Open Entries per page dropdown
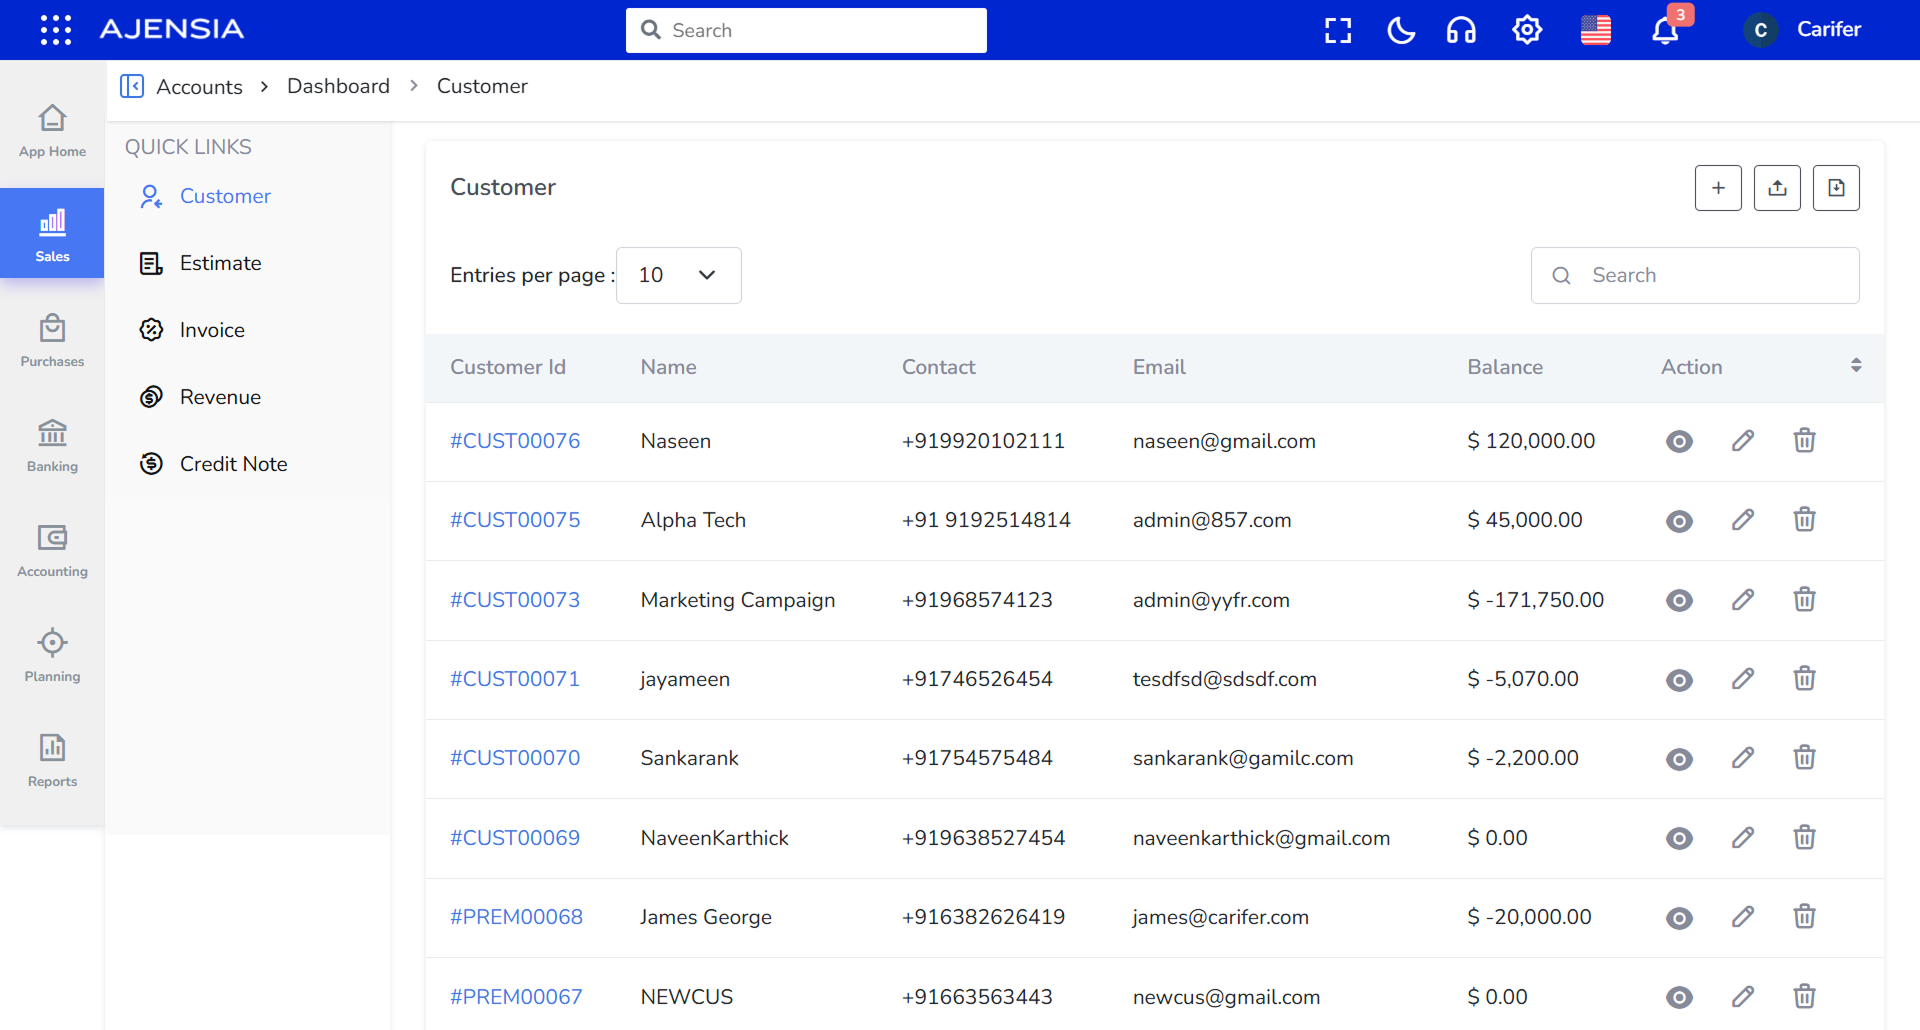 click(x=678, y=275)
